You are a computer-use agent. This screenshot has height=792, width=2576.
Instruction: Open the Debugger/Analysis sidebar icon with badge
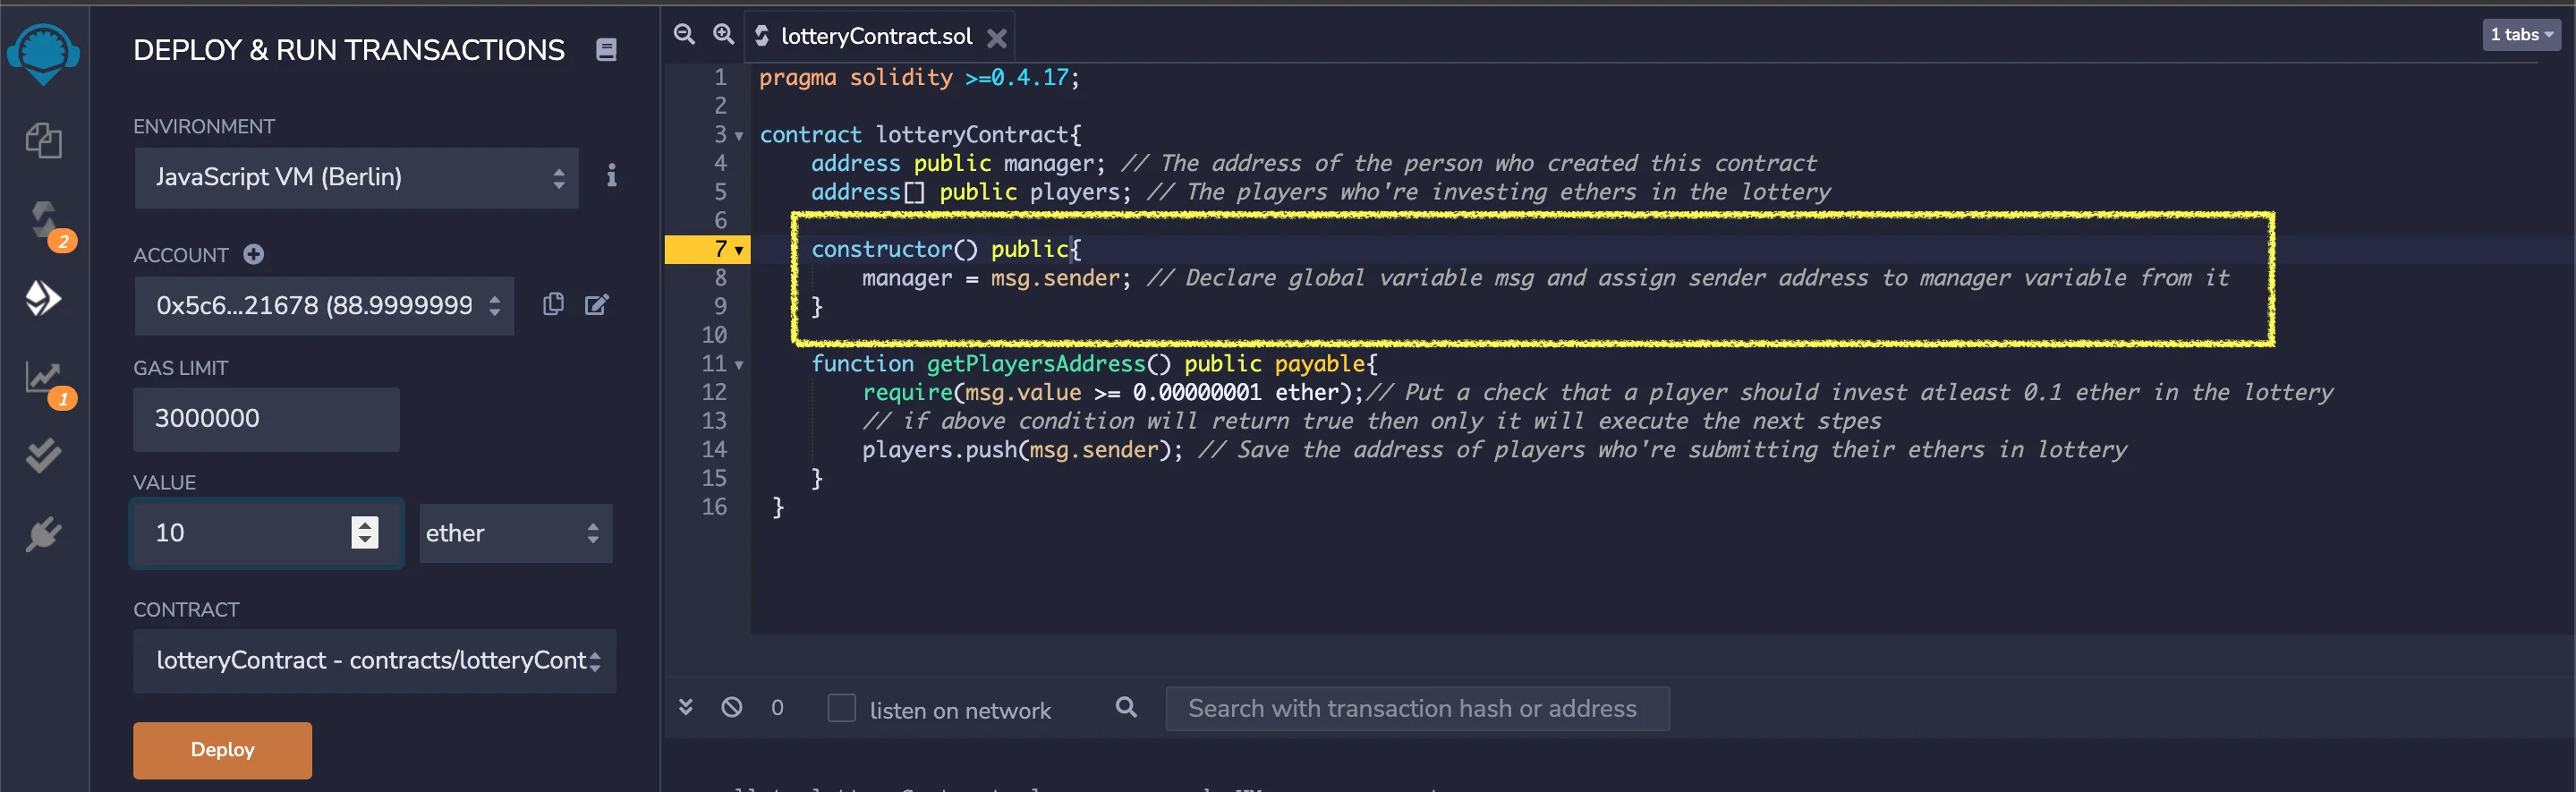44,378
